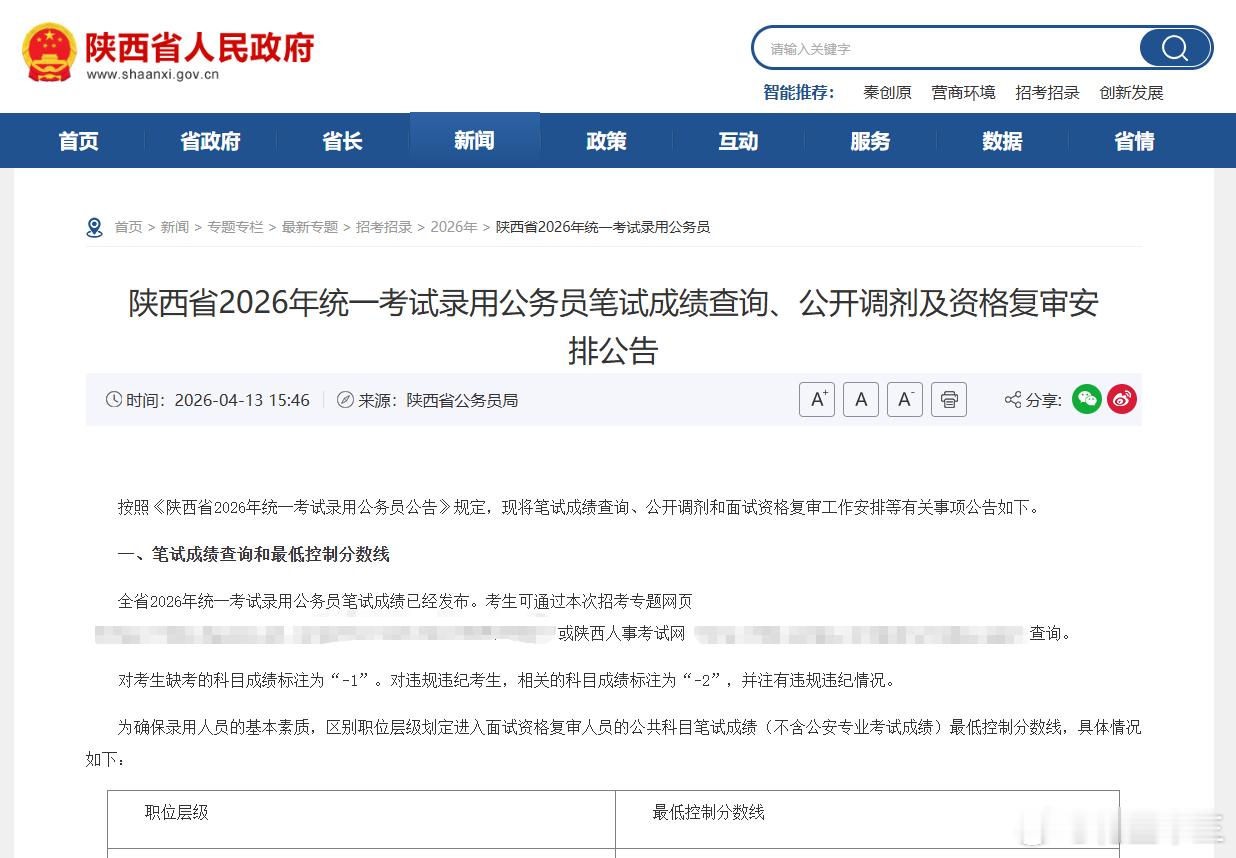Image resolution: width=1236 pixels, height=858 pixels.
Task: Open the 服务 menu item
Action: pos(870,141)
